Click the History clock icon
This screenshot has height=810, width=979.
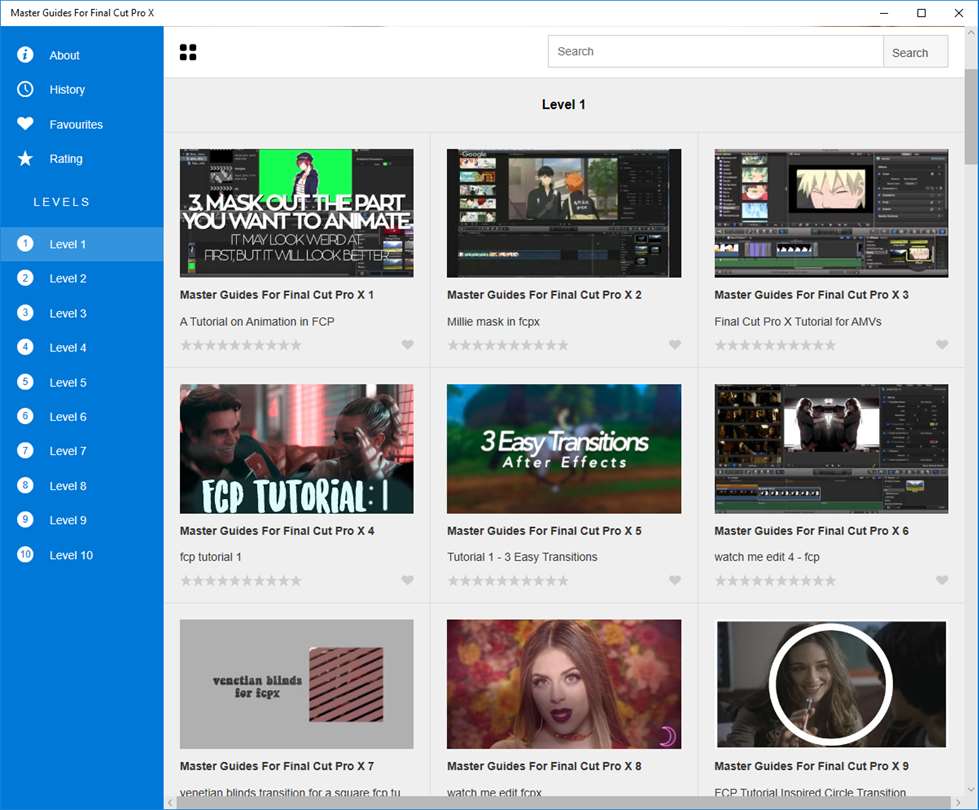point(25,89)
